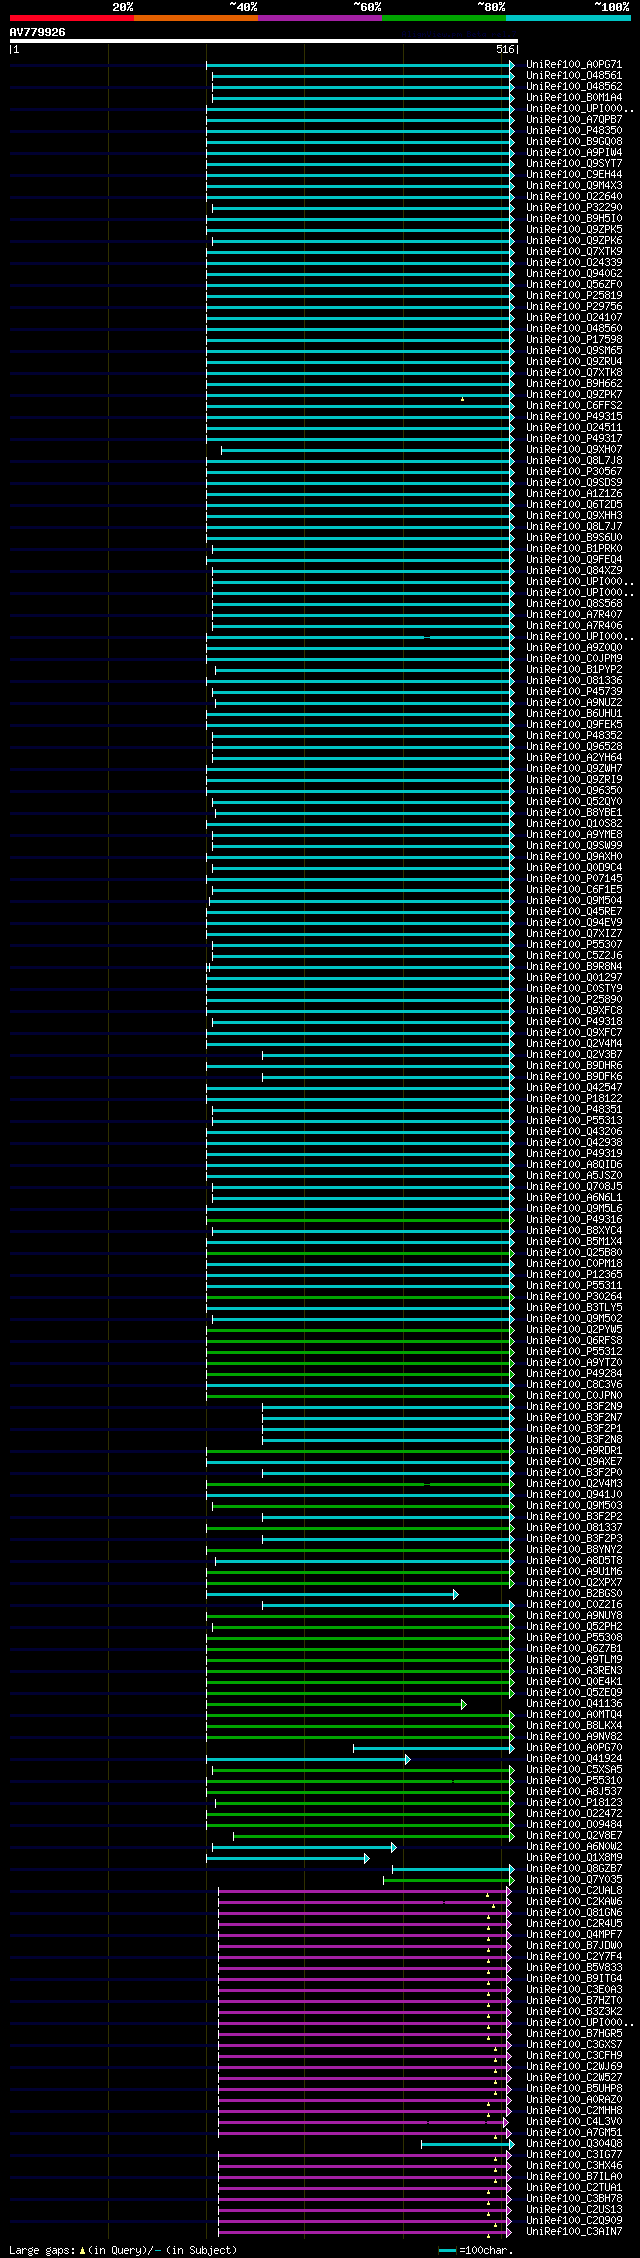Open hit UniRef100_B0M1A4
The width and height of the screenshot is (640, 2258).
coord(574,98)
